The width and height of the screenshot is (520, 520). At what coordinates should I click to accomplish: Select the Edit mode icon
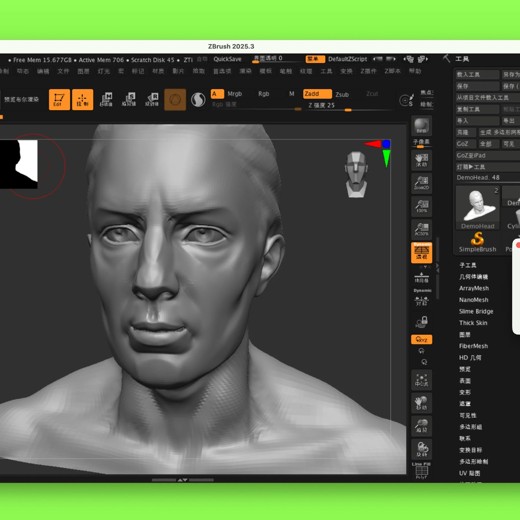[x=59, y=99]
